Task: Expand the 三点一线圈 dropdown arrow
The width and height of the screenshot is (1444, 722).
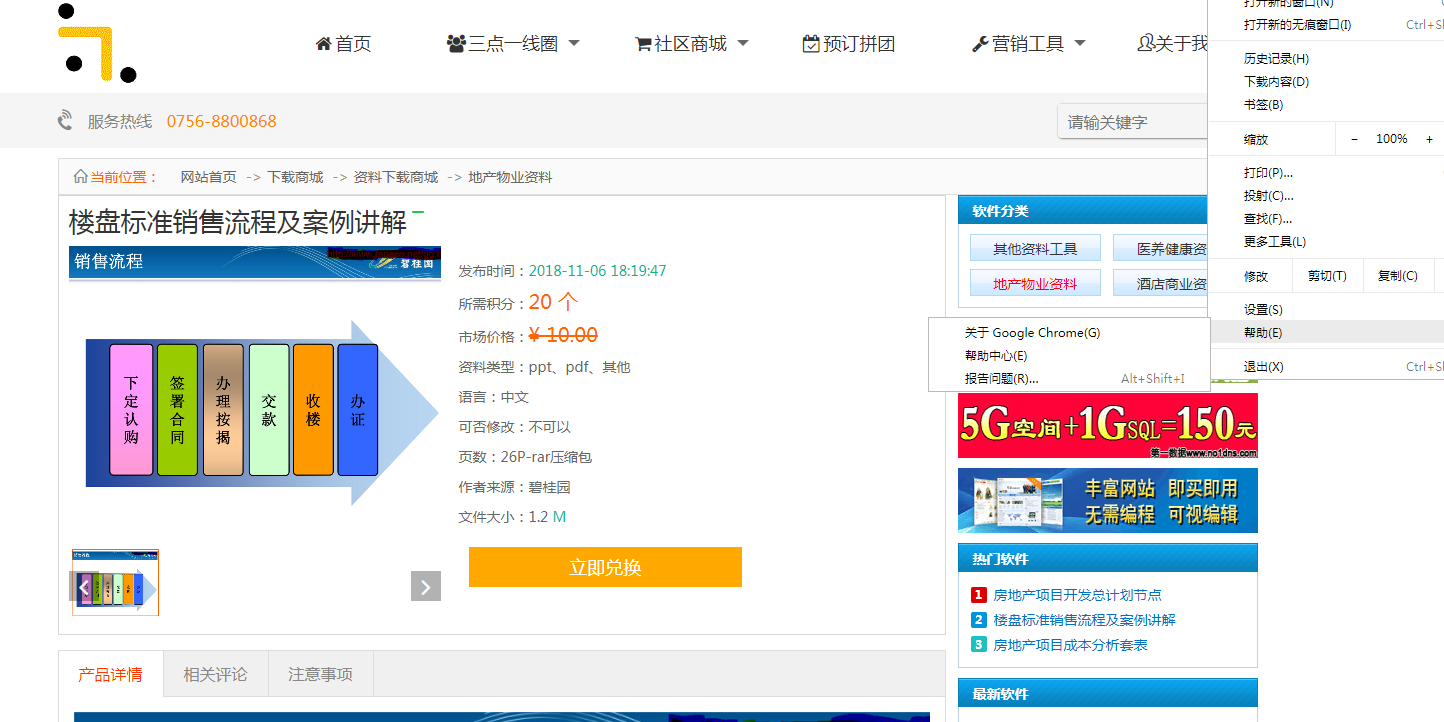Action: pos(574,44)
